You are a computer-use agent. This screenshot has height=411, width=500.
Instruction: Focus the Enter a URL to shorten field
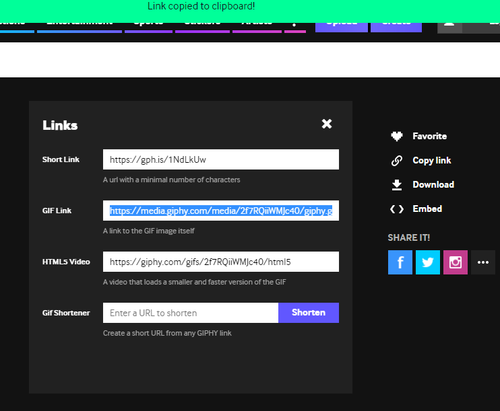(x=191, y=313)
